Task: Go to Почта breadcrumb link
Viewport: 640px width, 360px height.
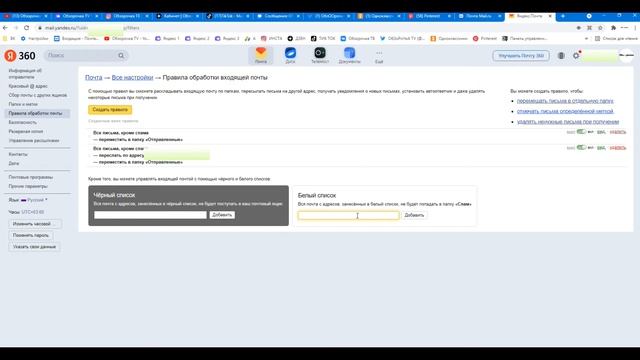Action: (x=93, y=78)
